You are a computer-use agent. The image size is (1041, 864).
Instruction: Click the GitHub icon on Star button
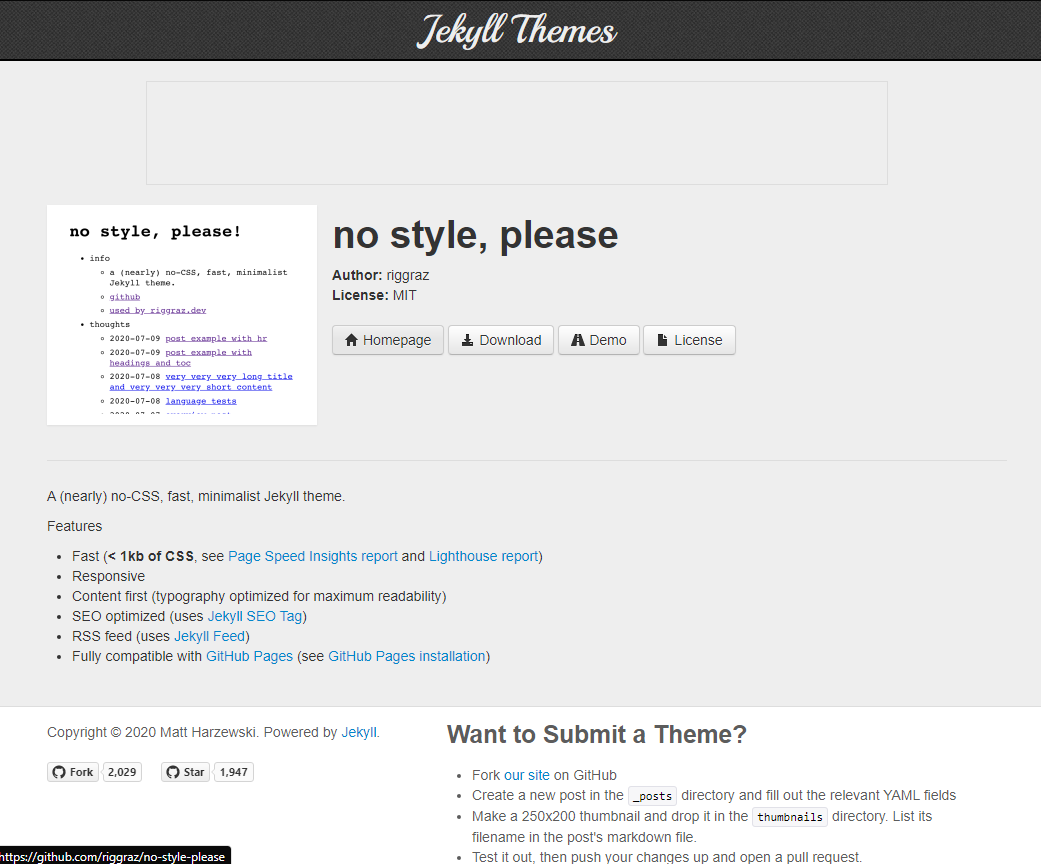point(173,772)
